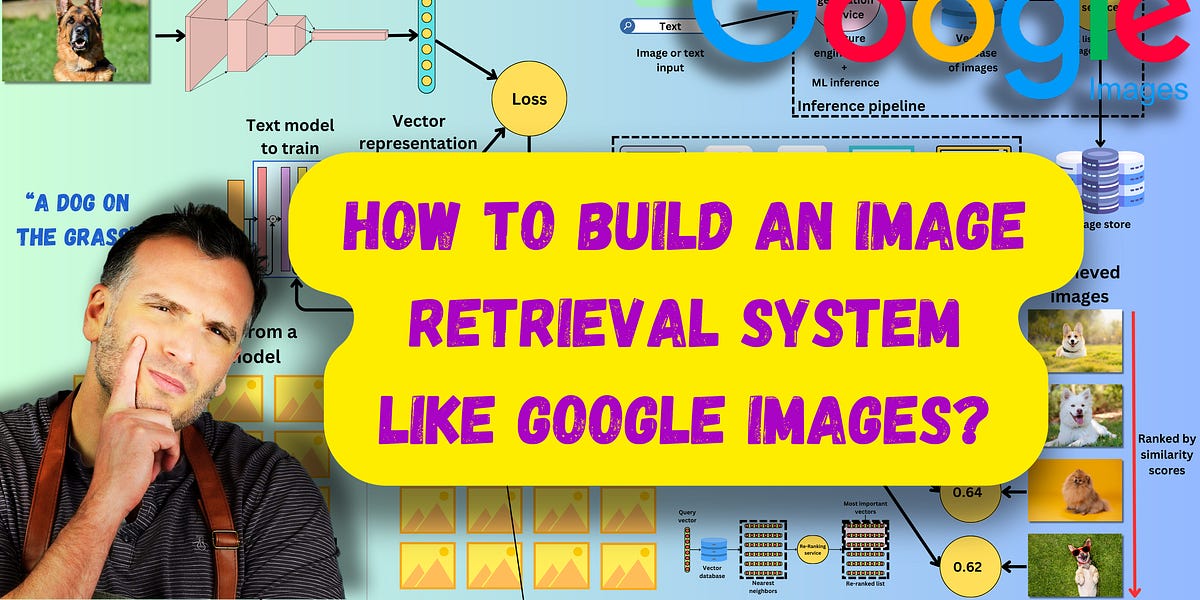
Task: Select the Vector database cylinder icon
Action: tap(715, 551)
